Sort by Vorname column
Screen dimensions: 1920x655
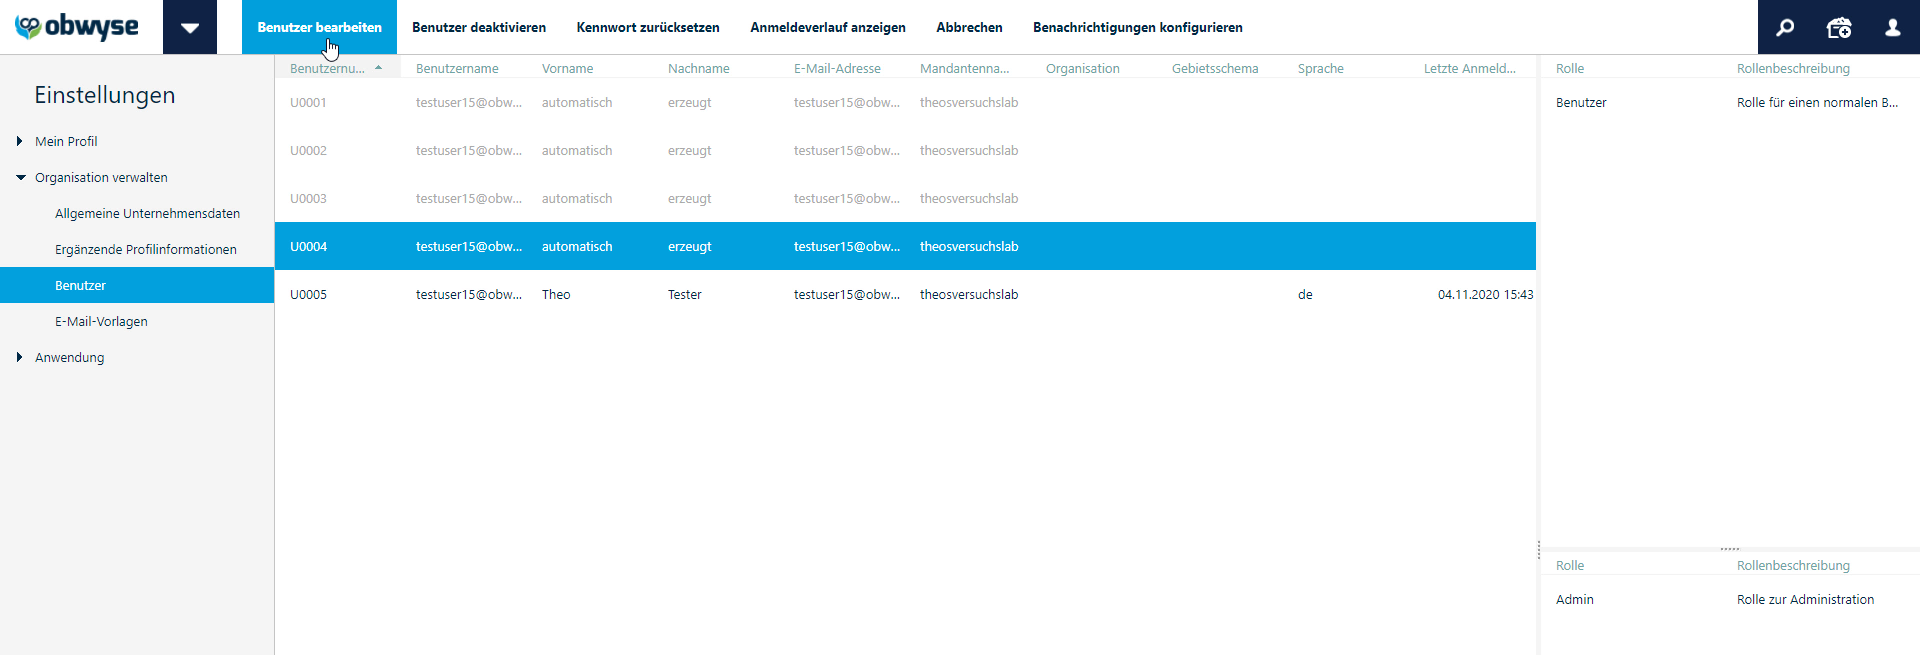(x=567, y=68)
